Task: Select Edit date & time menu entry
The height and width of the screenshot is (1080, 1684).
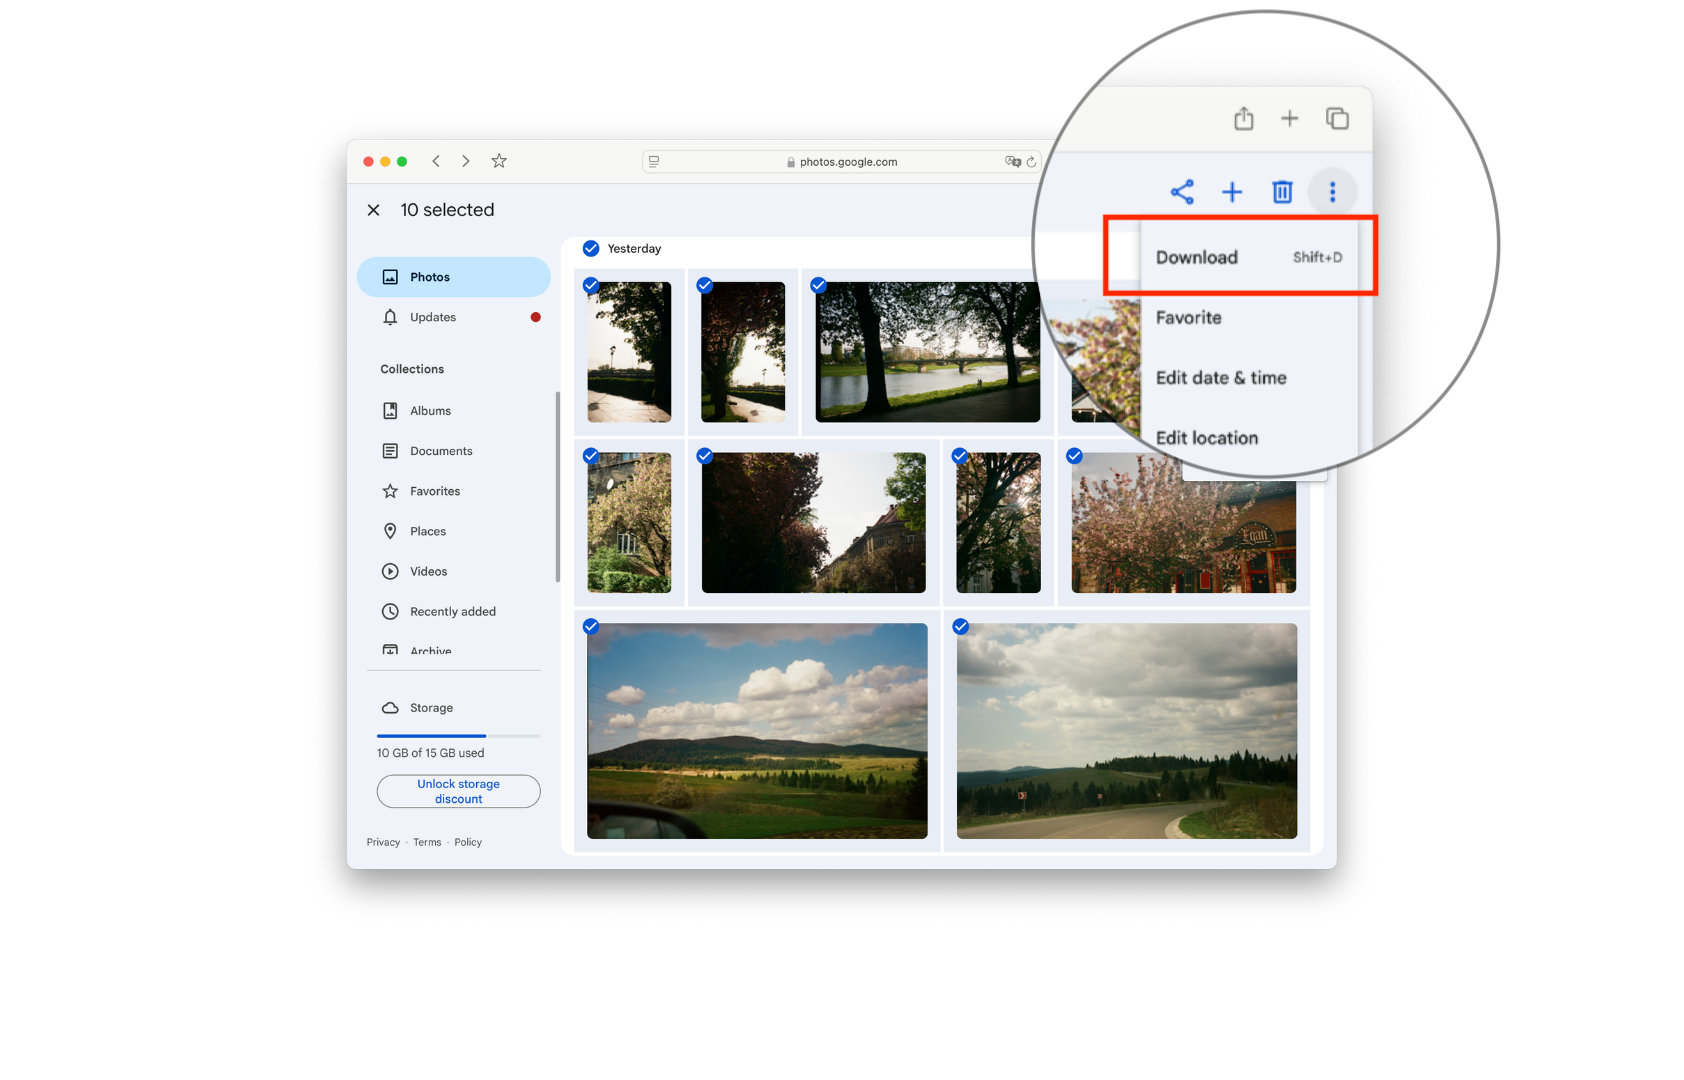Action: [x=1221, y=378]
